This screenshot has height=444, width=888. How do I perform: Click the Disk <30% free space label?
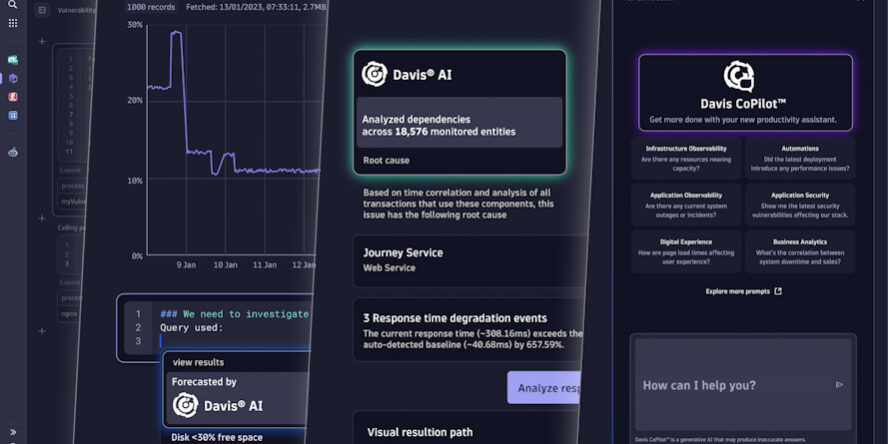(217, 437)
